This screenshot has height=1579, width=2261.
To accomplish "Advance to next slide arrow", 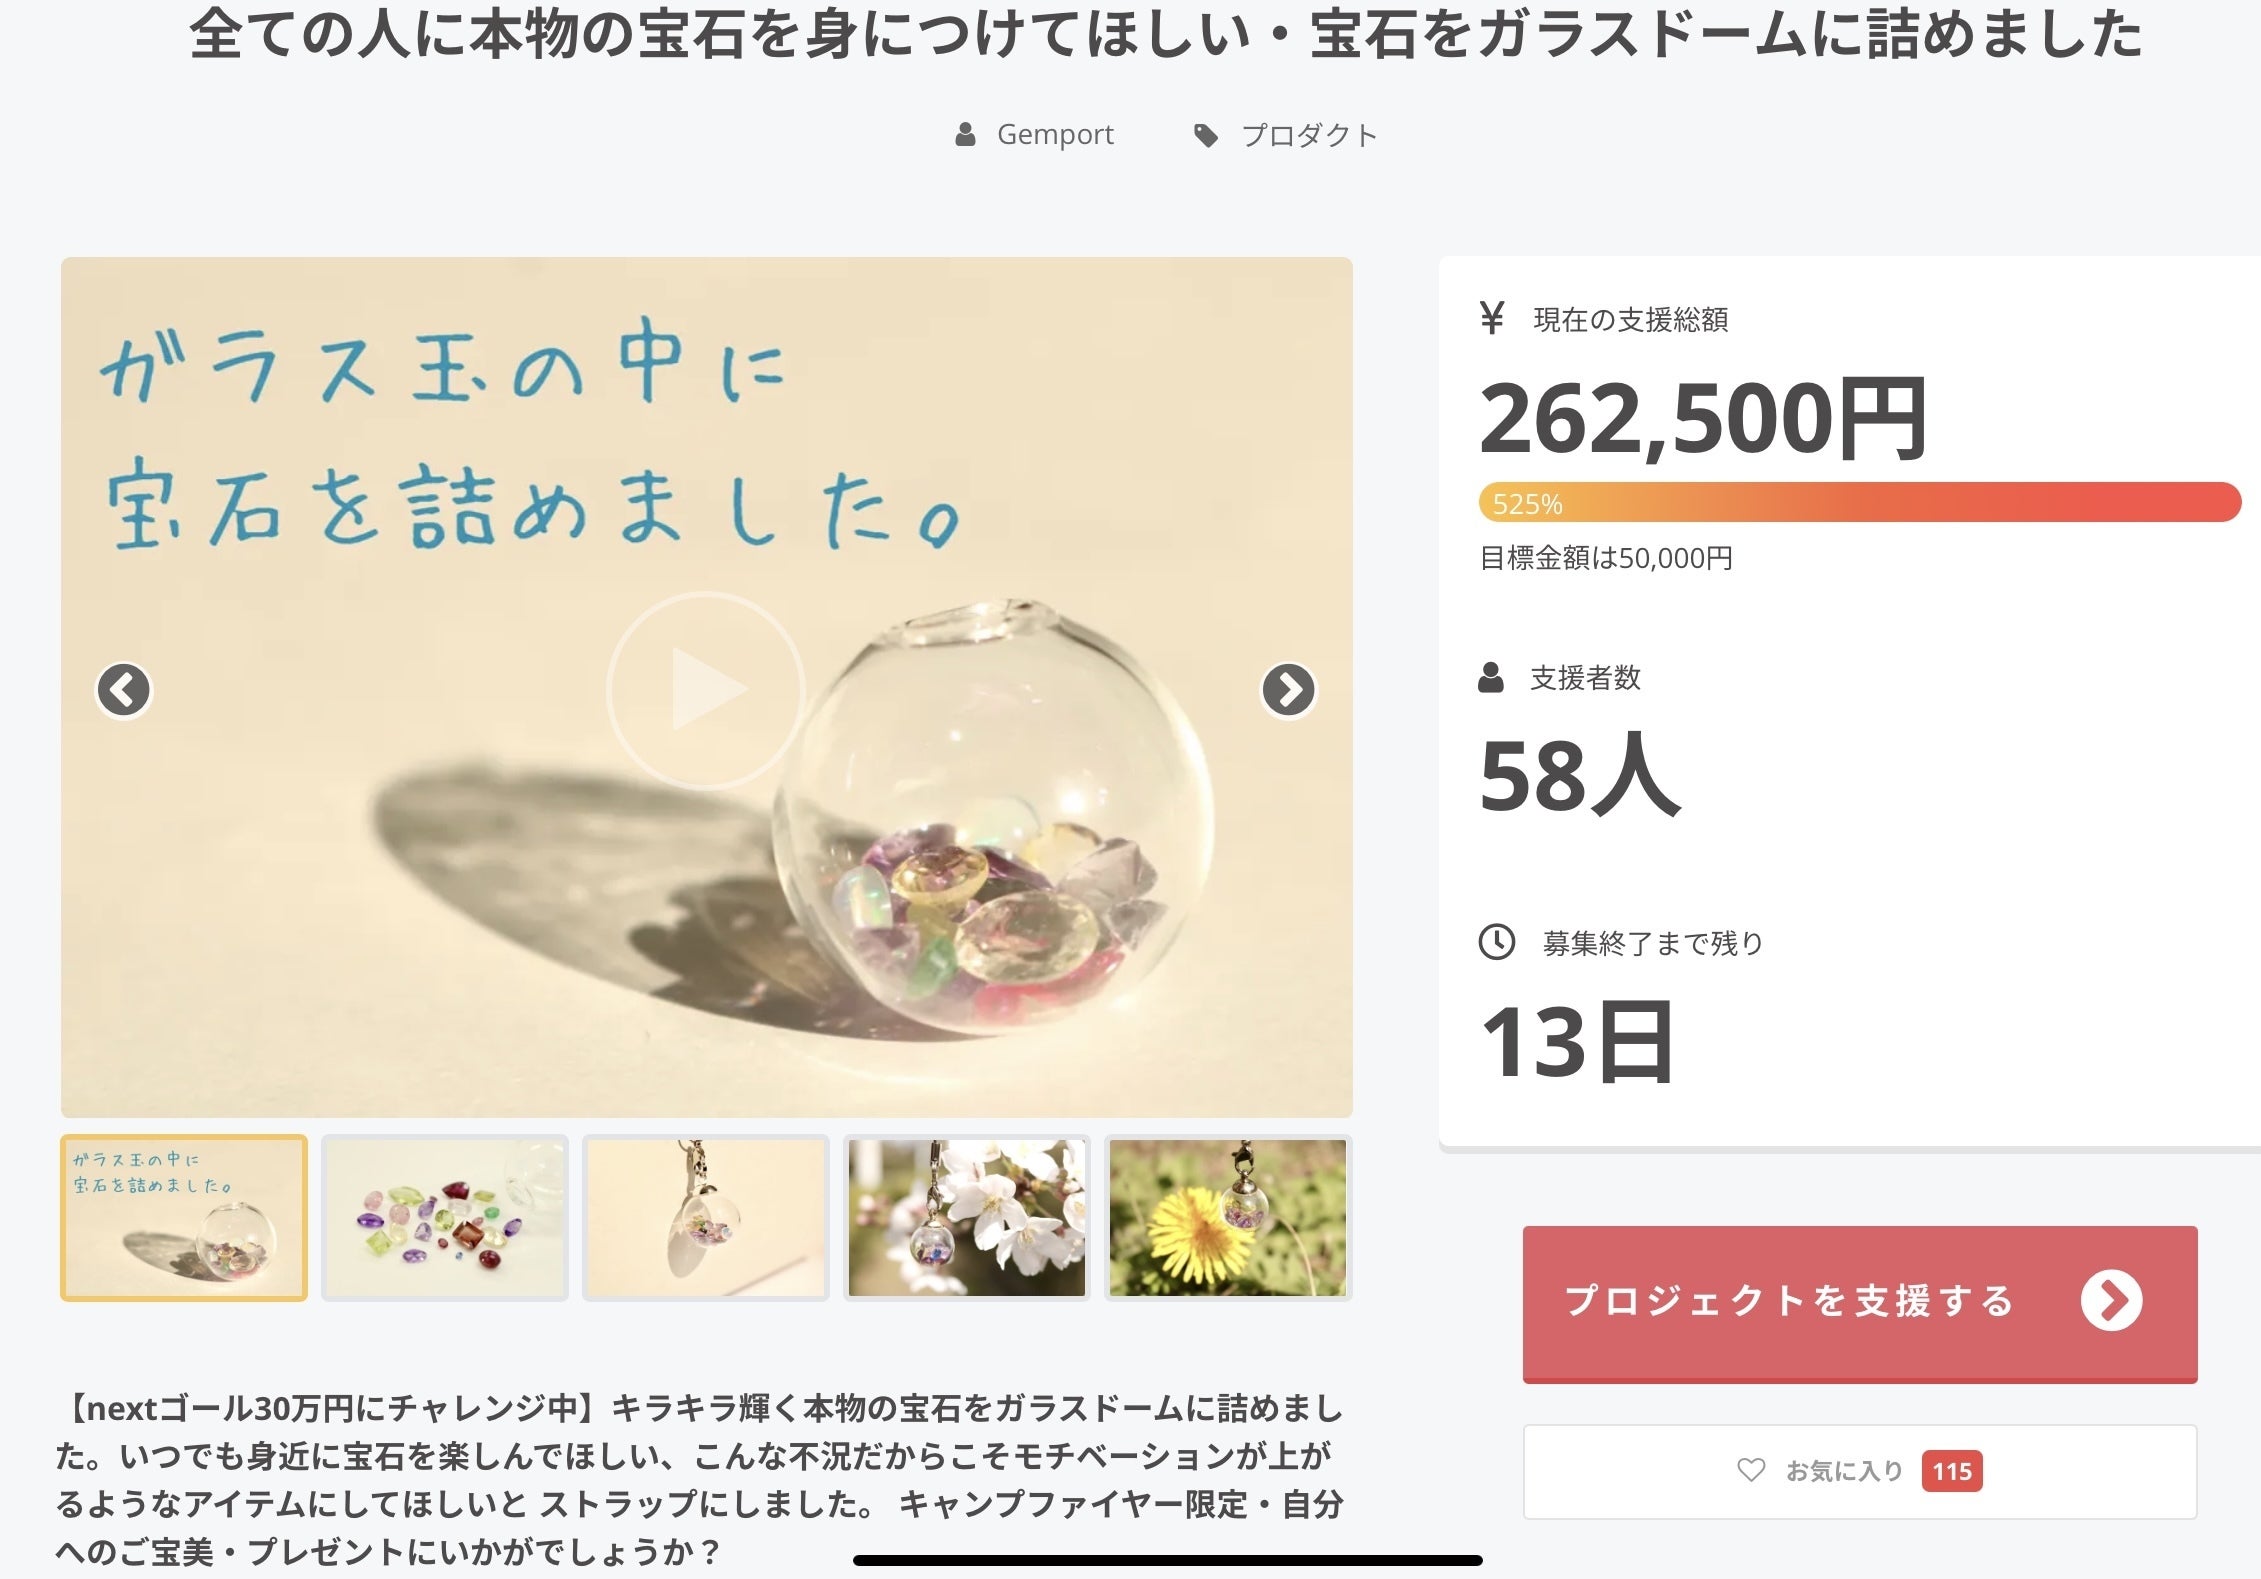I will [1288, 690].
